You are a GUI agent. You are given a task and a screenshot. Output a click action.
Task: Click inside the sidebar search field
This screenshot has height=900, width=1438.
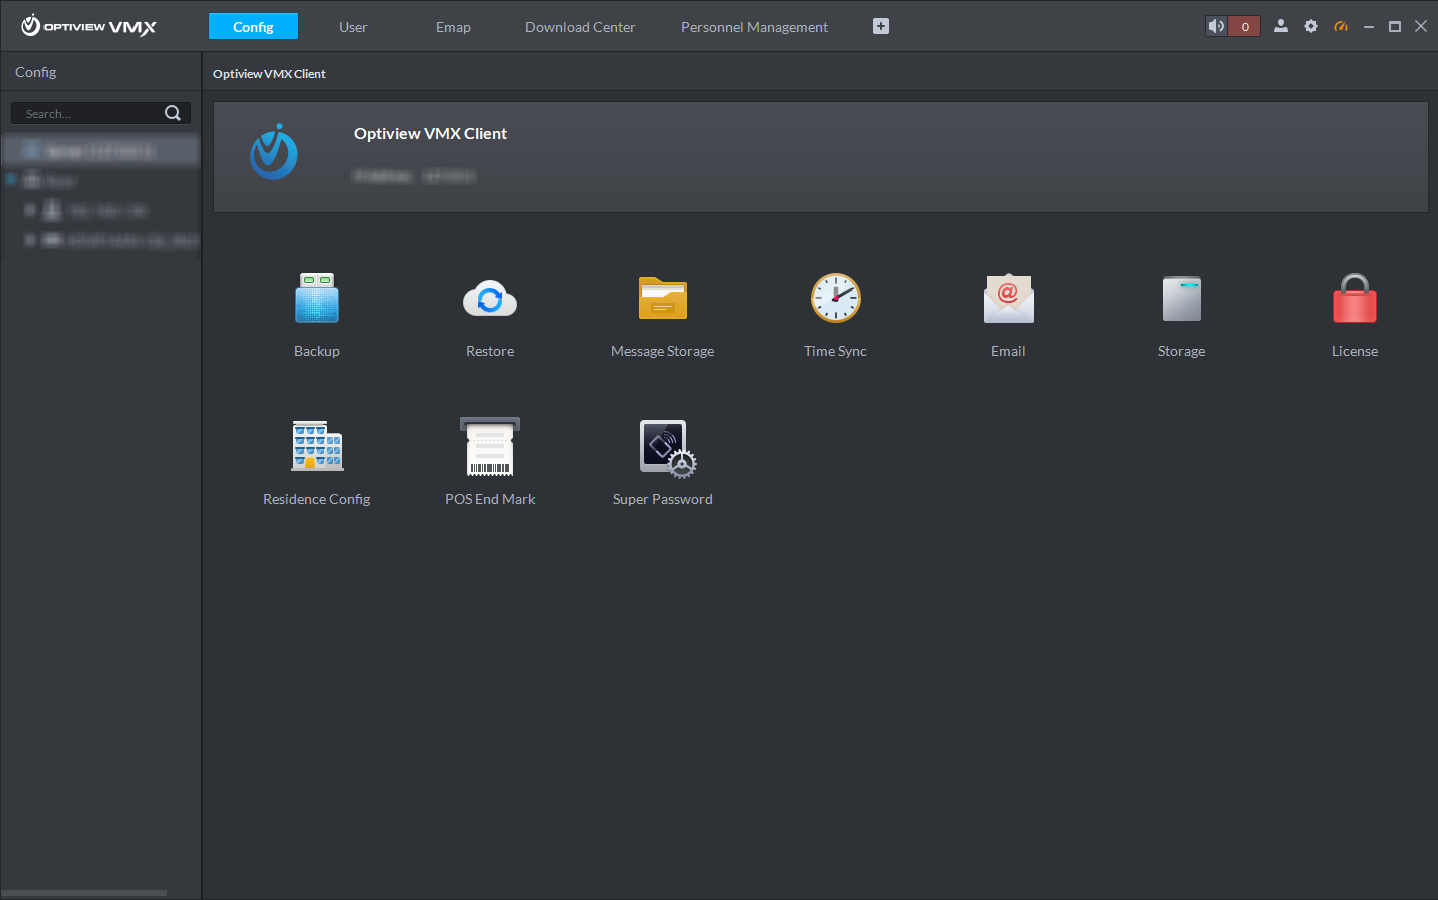(x=90, y=113)
